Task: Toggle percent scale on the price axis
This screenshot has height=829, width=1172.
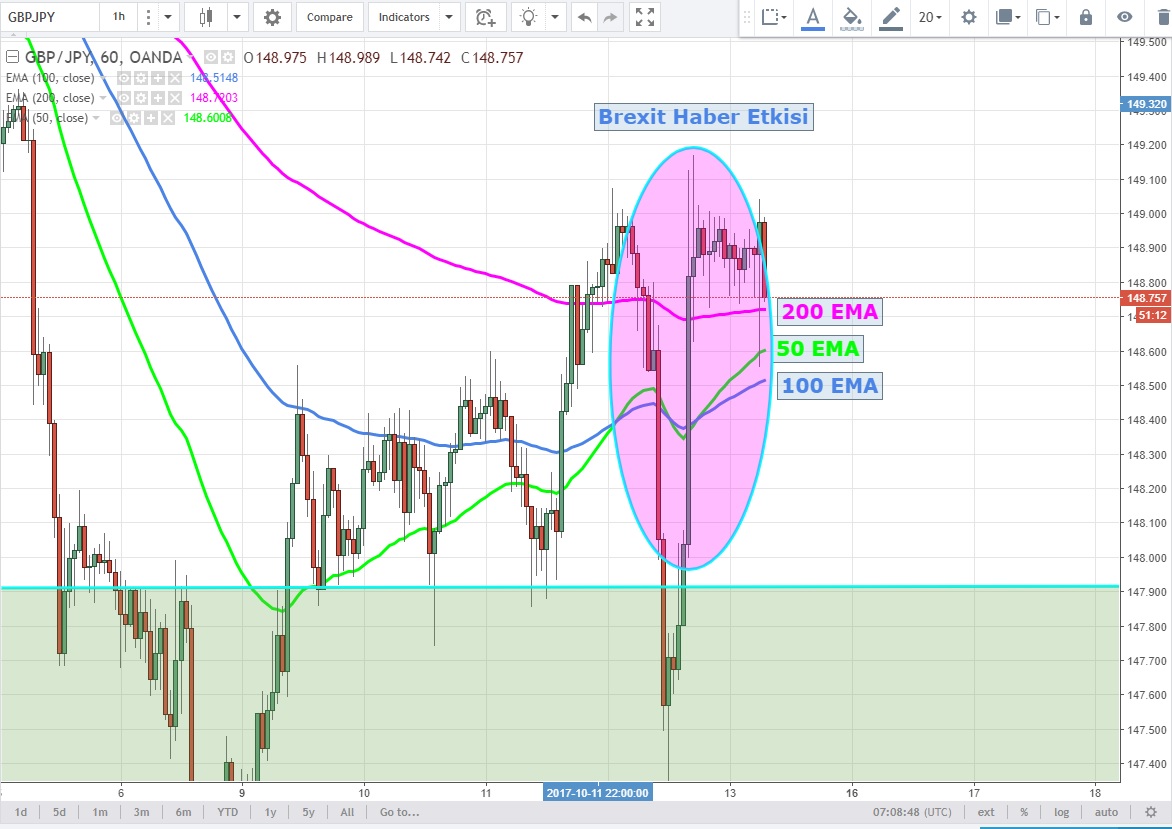Action: (x=1024, y=812)
